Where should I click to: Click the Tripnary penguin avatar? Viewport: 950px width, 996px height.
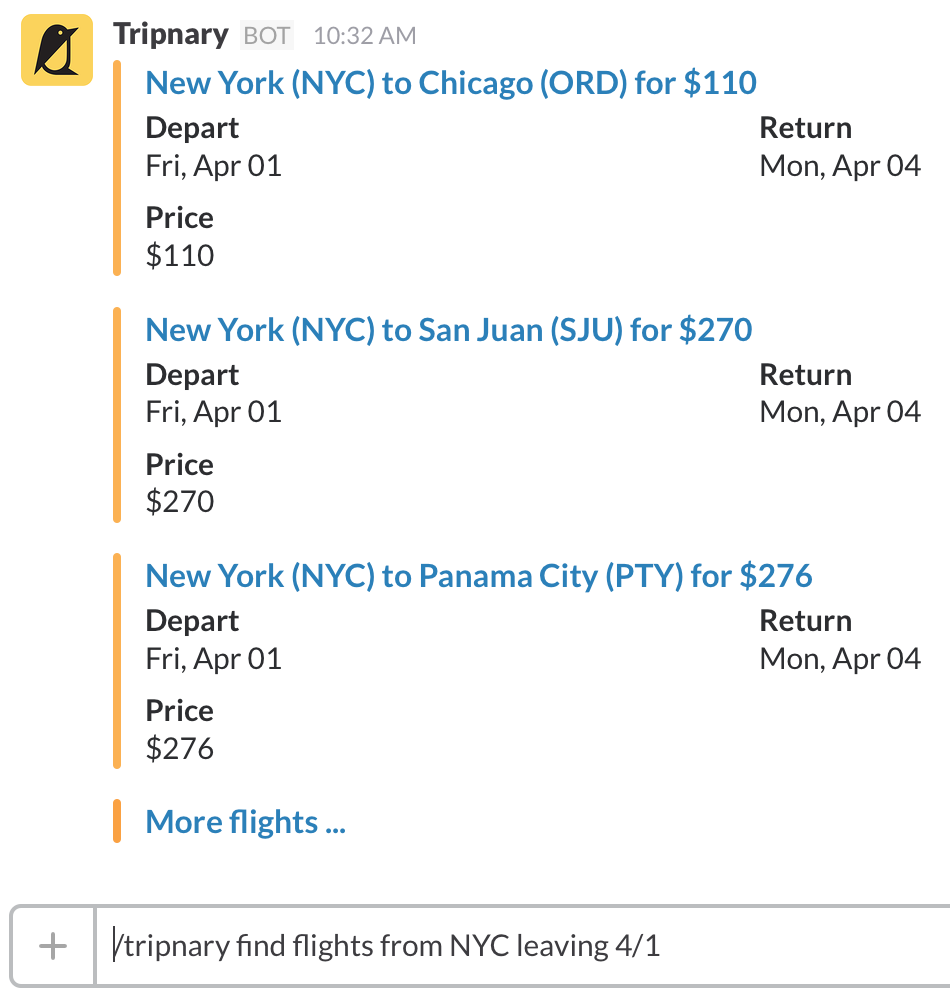(x=57, y=51)
